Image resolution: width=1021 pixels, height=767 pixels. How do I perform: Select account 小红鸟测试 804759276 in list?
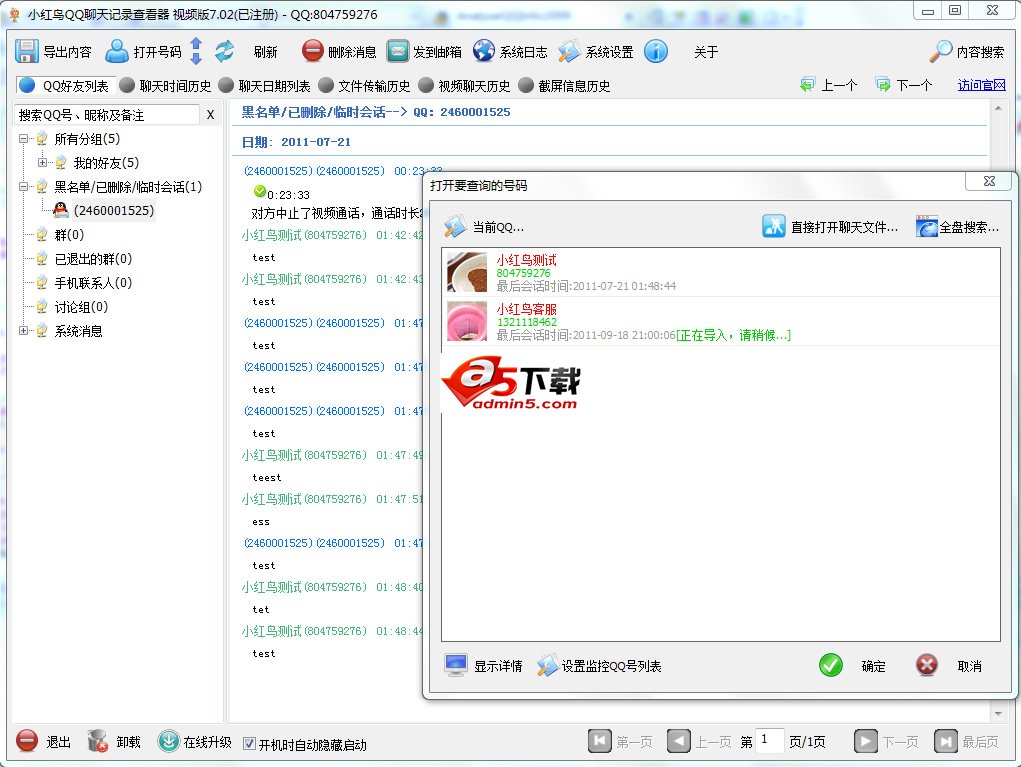pyautogui.click(x=721, y=272)
